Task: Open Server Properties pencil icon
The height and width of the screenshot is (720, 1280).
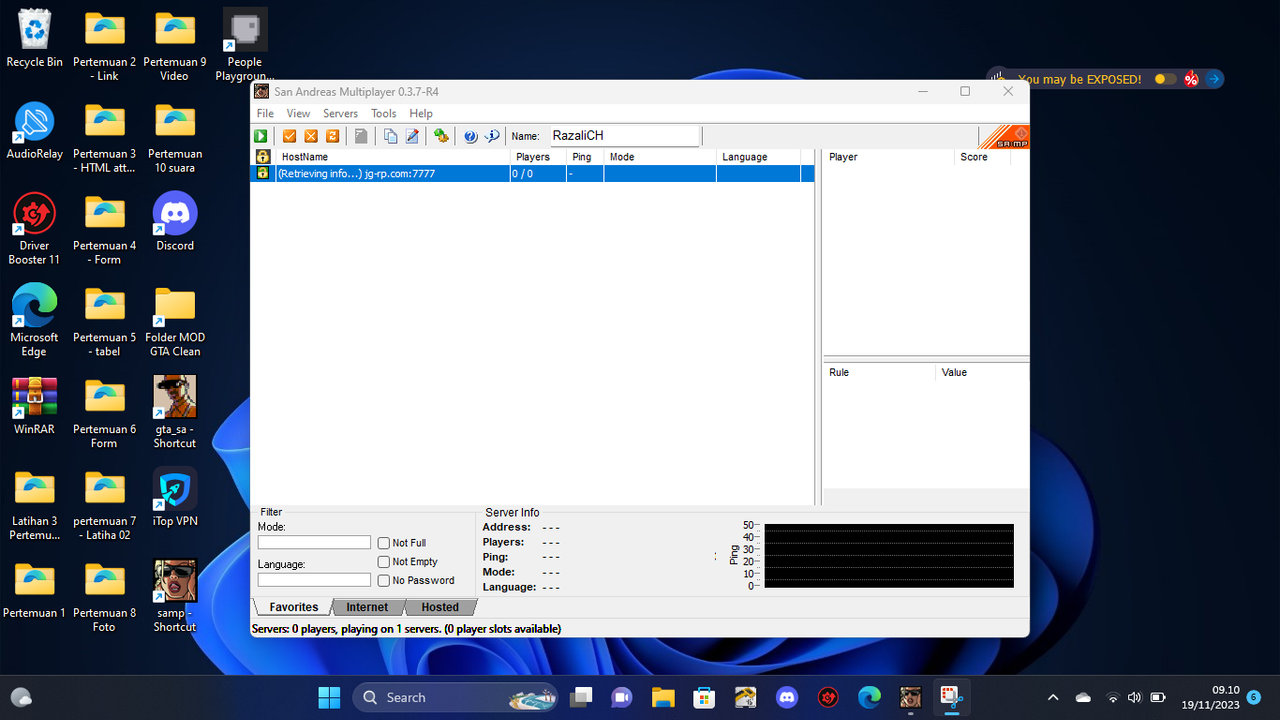Action: [x=412, y=136]
